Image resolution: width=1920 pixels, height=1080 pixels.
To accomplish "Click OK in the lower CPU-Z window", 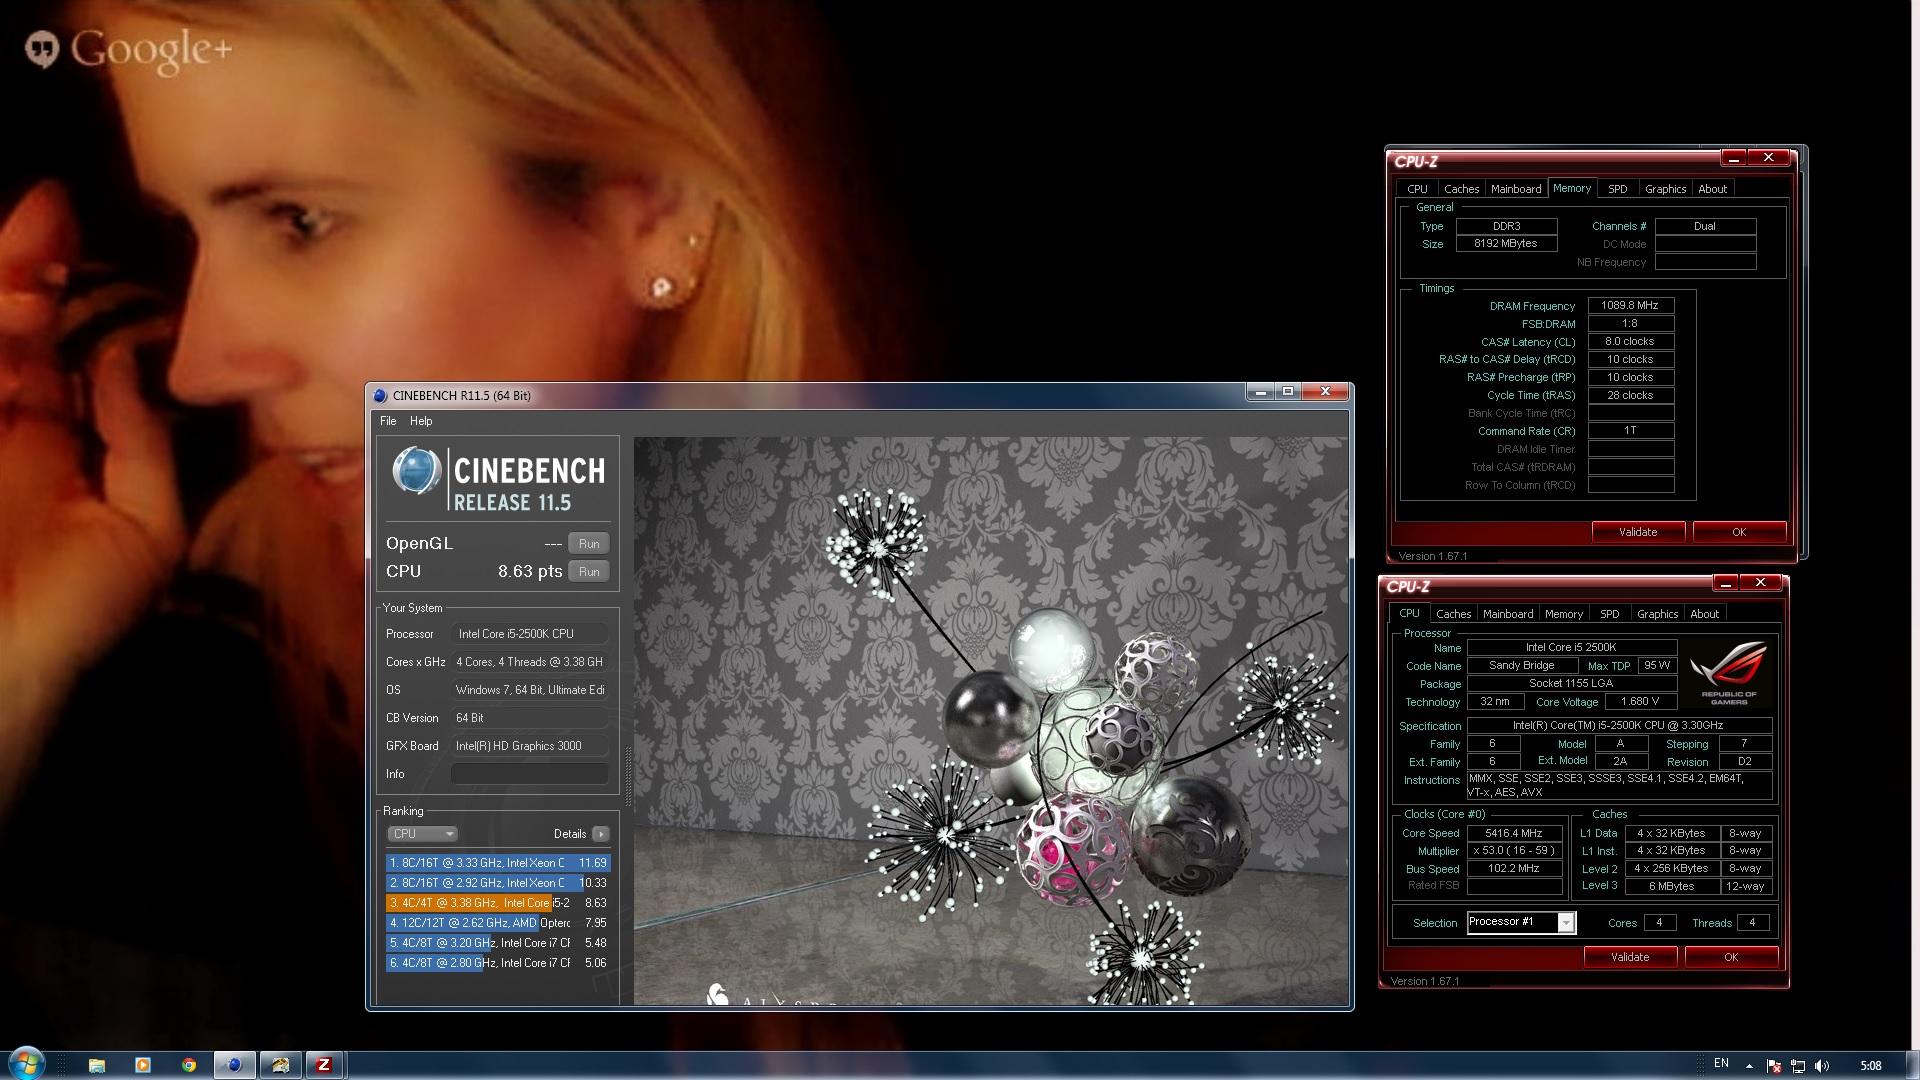I will [1731, 957].
